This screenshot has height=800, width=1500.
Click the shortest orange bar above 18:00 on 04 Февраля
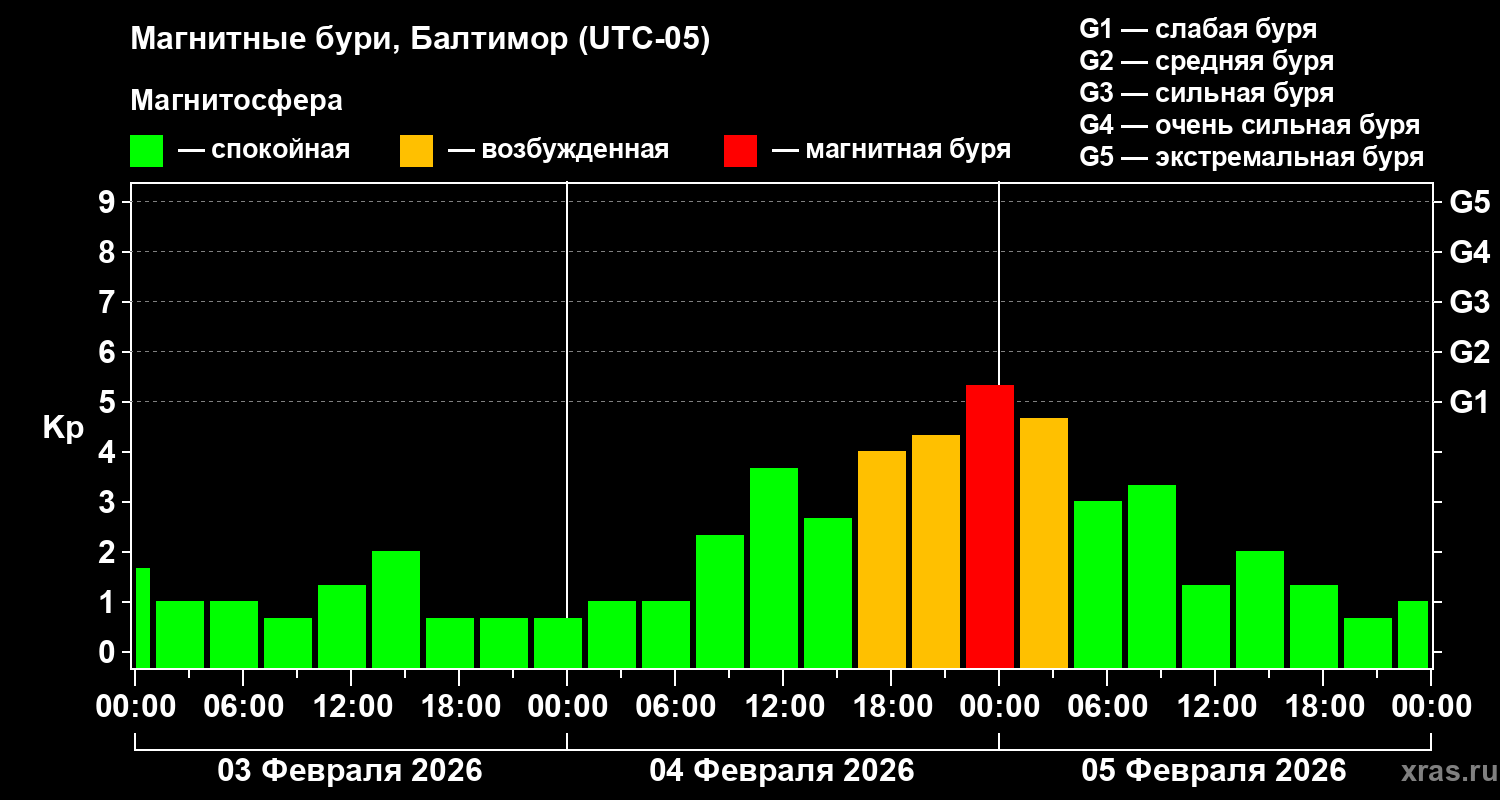pos(882,559)
